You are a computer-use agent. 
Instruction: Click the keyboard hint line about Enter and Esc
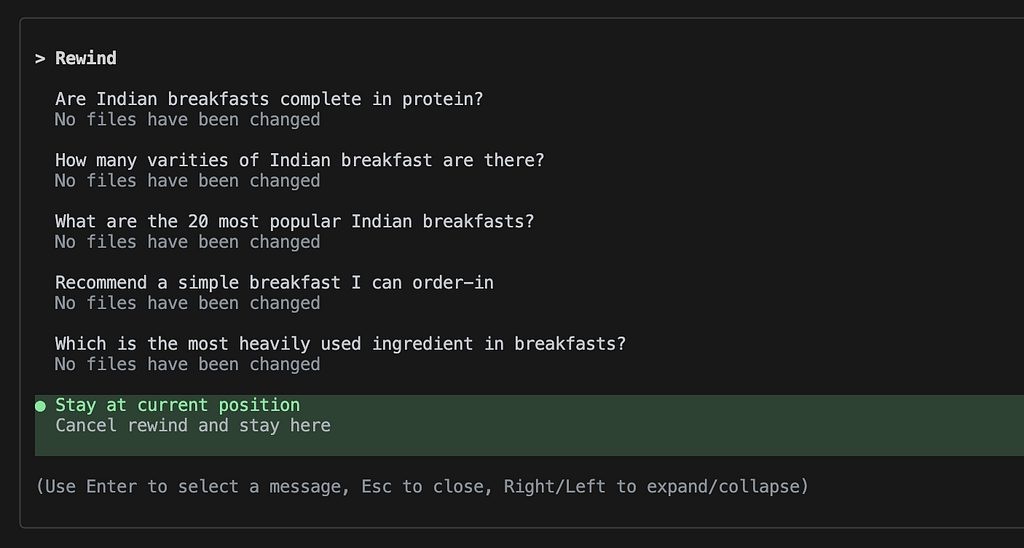point(422,487)
